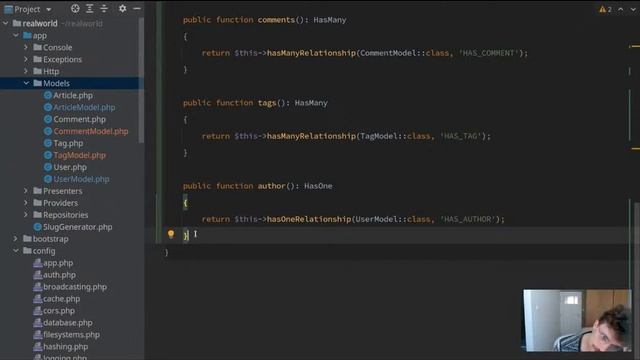Open cors.php config file
Image resolution: width=640 pixels, height=360 pixels.
59,311
